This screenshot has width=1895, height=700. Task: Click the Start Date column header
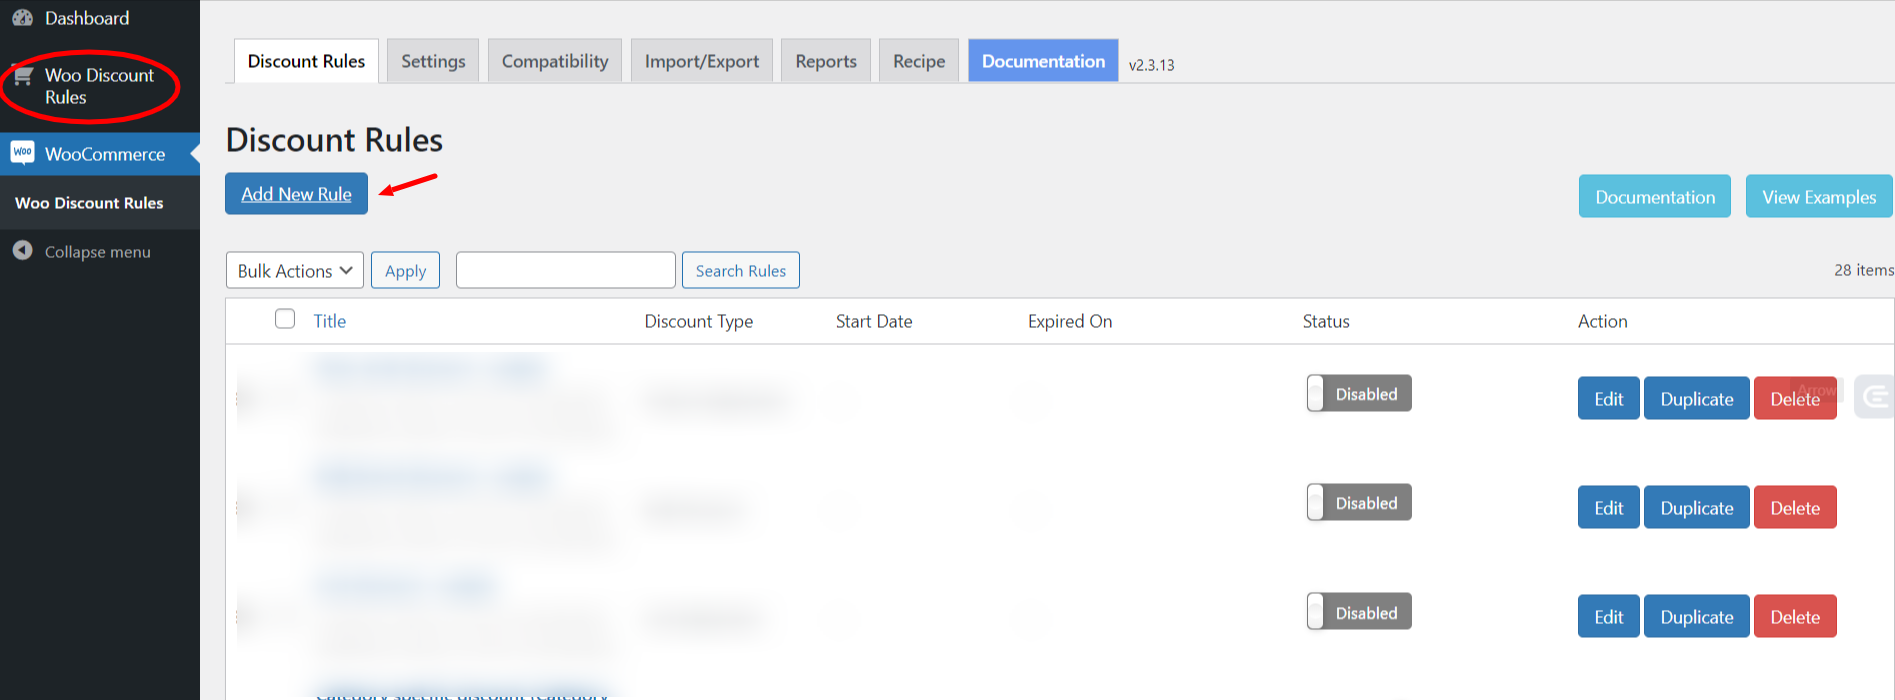[x=874, y=321]
